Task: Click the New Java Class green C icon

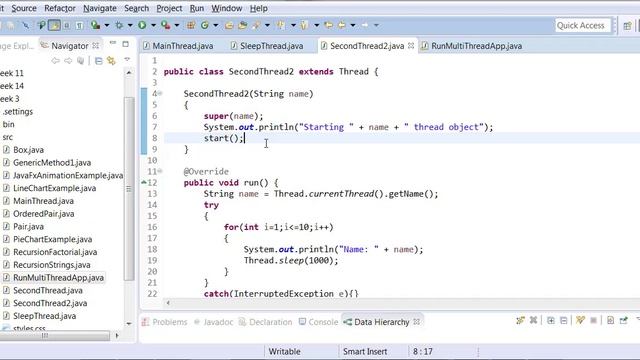Action: click(x=204, y=25)
